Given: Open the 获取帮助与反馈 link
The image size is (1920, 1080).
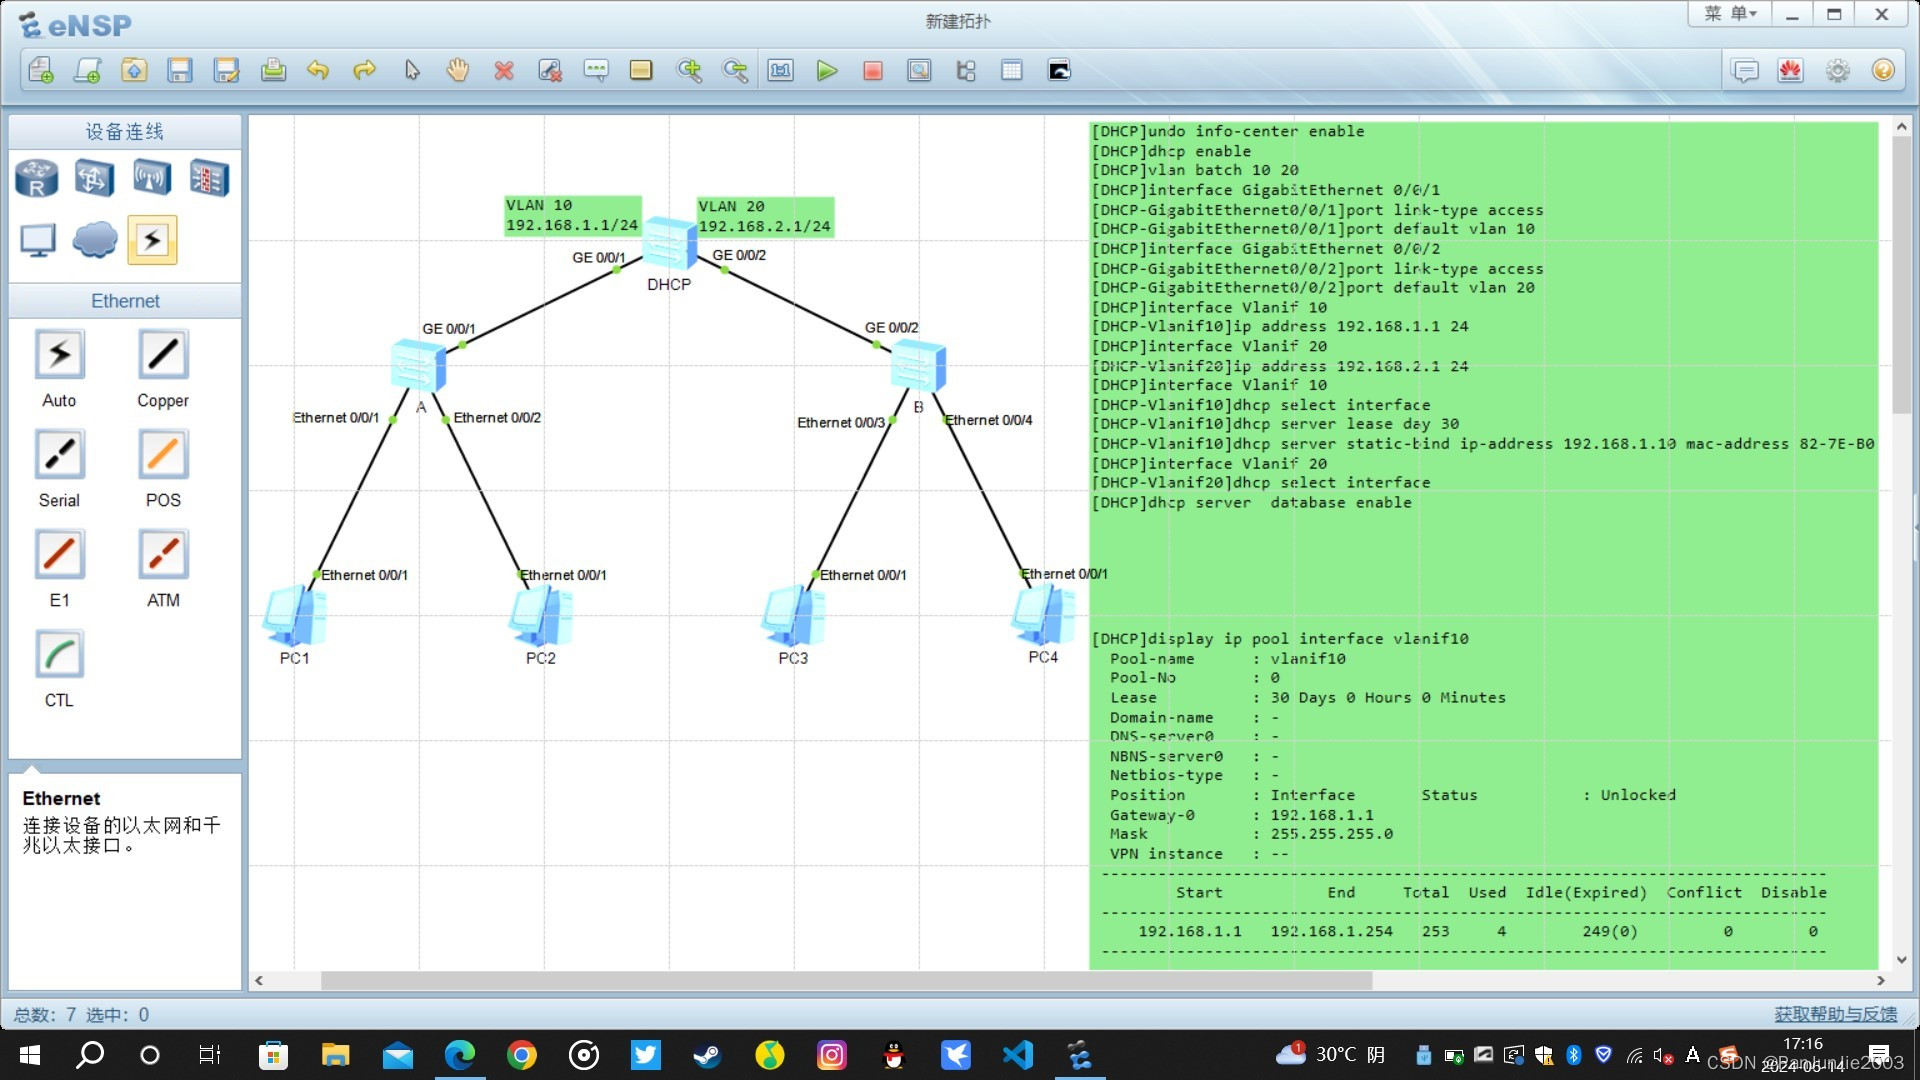Looking at the screenshot, I should point(1835,1014).
